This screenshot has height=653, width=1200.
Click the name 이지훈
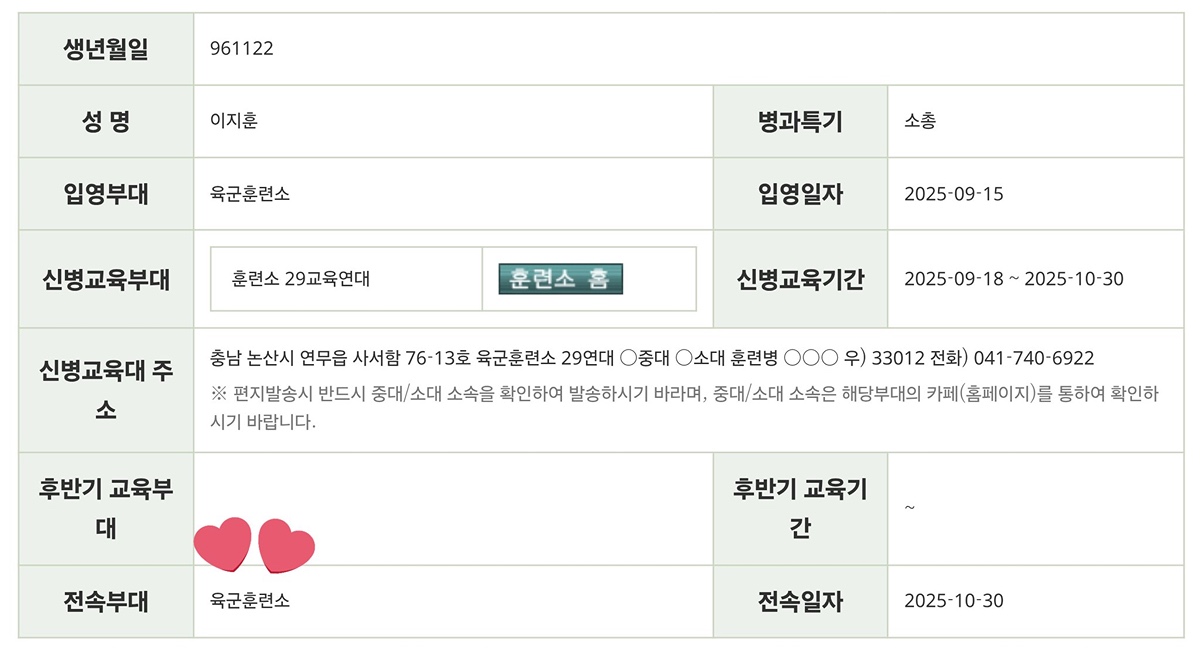pyautogui.click(x=234, y=121)
